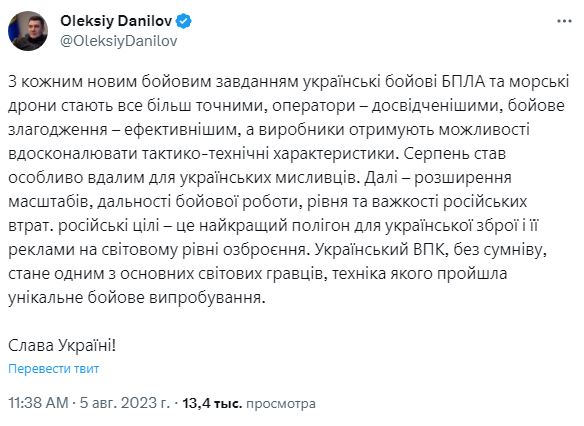Click the last tweet line унікальне бойове випробування
This screenshot has width=584, height=426.
137,298
